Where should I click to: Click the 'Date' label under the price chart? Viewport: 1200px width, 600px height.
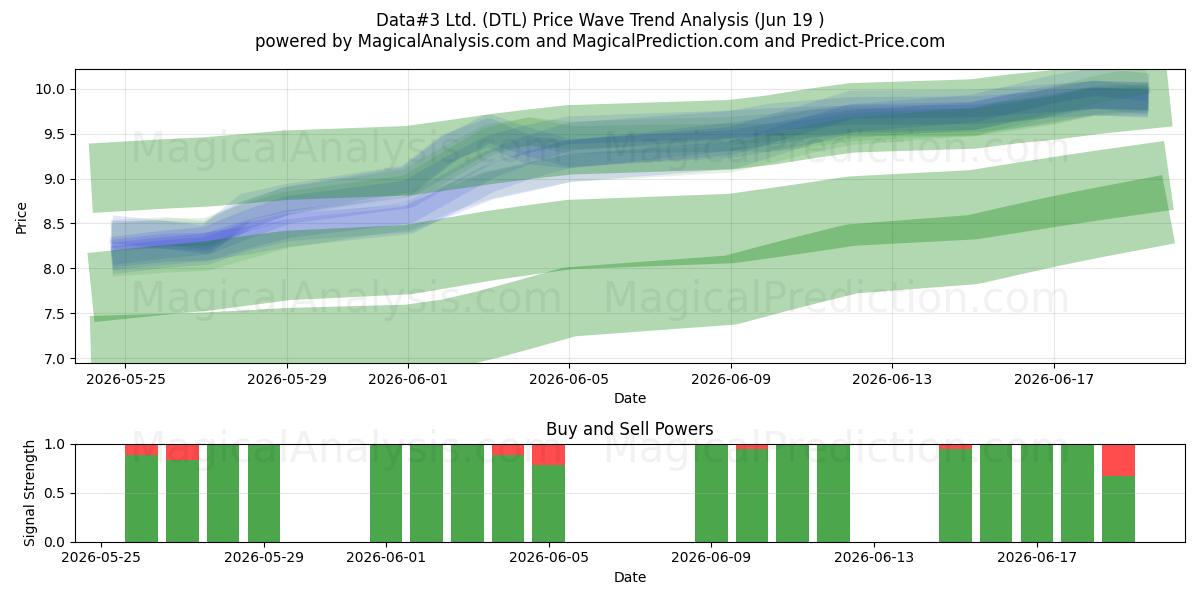(x=630, y=398)
